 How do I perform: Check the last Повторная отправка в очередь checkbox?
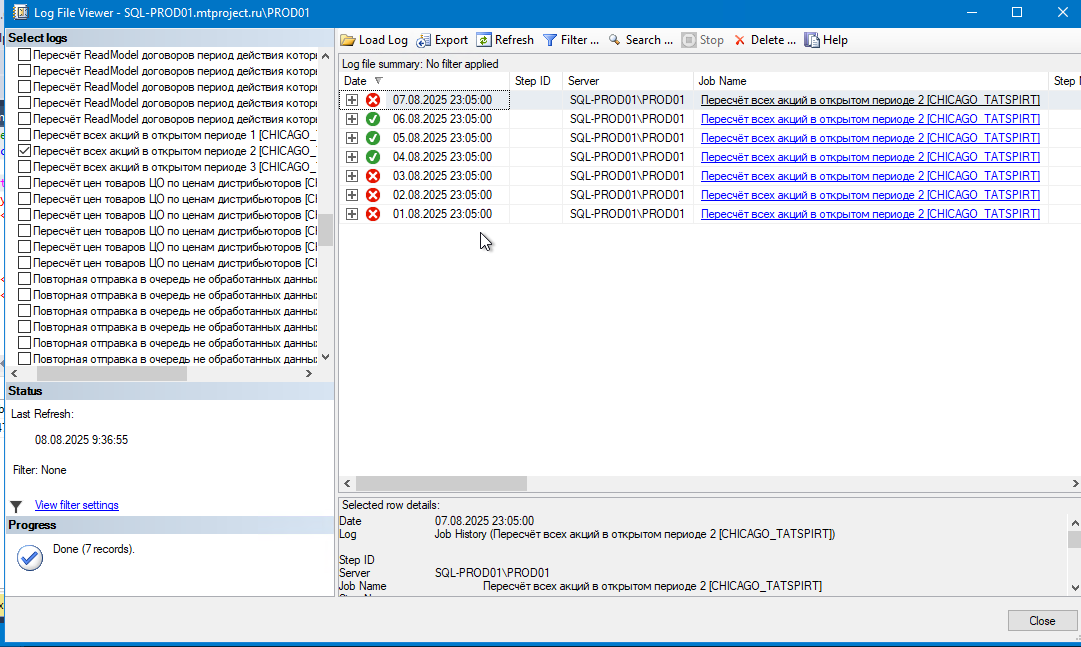tap(24, 359)
